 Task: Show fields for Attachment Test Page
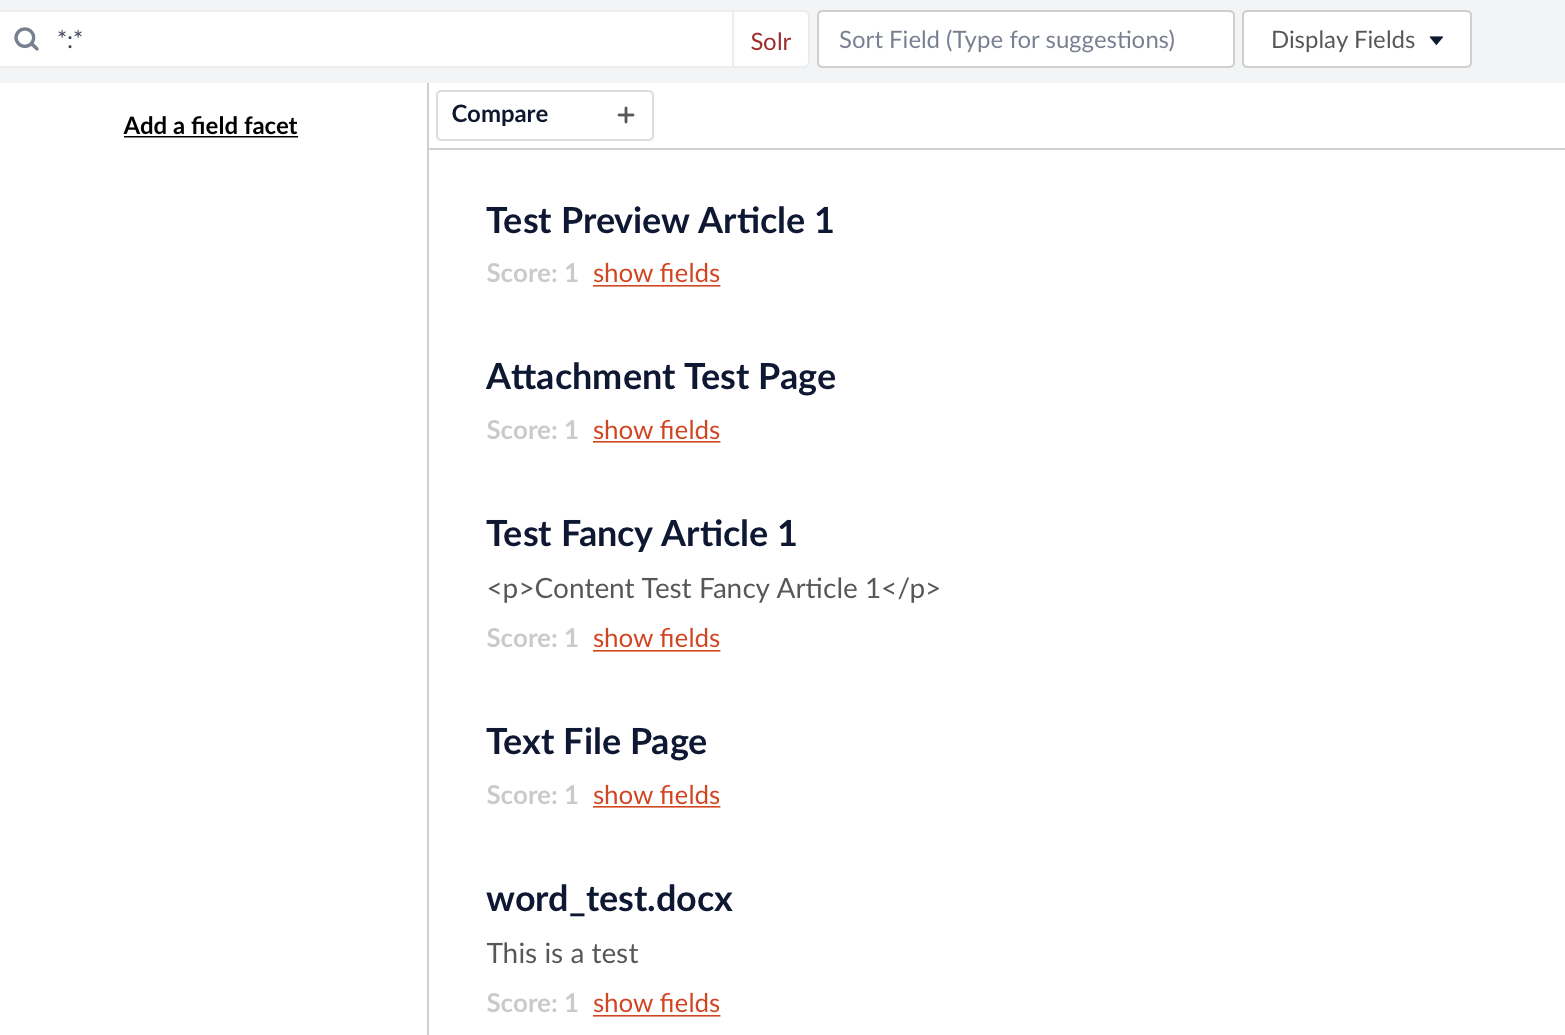tap(656, 430)
